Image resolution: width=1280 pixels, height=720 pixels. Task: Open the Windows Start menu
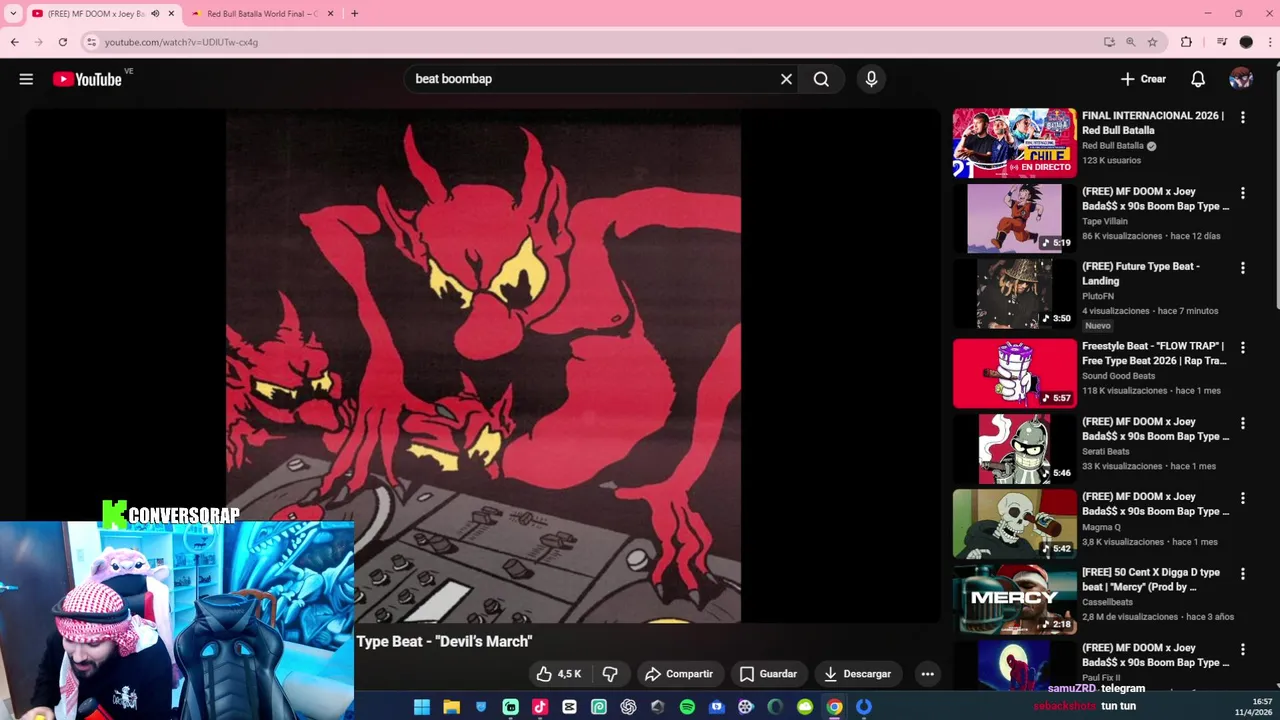click(x=422, y=707)
